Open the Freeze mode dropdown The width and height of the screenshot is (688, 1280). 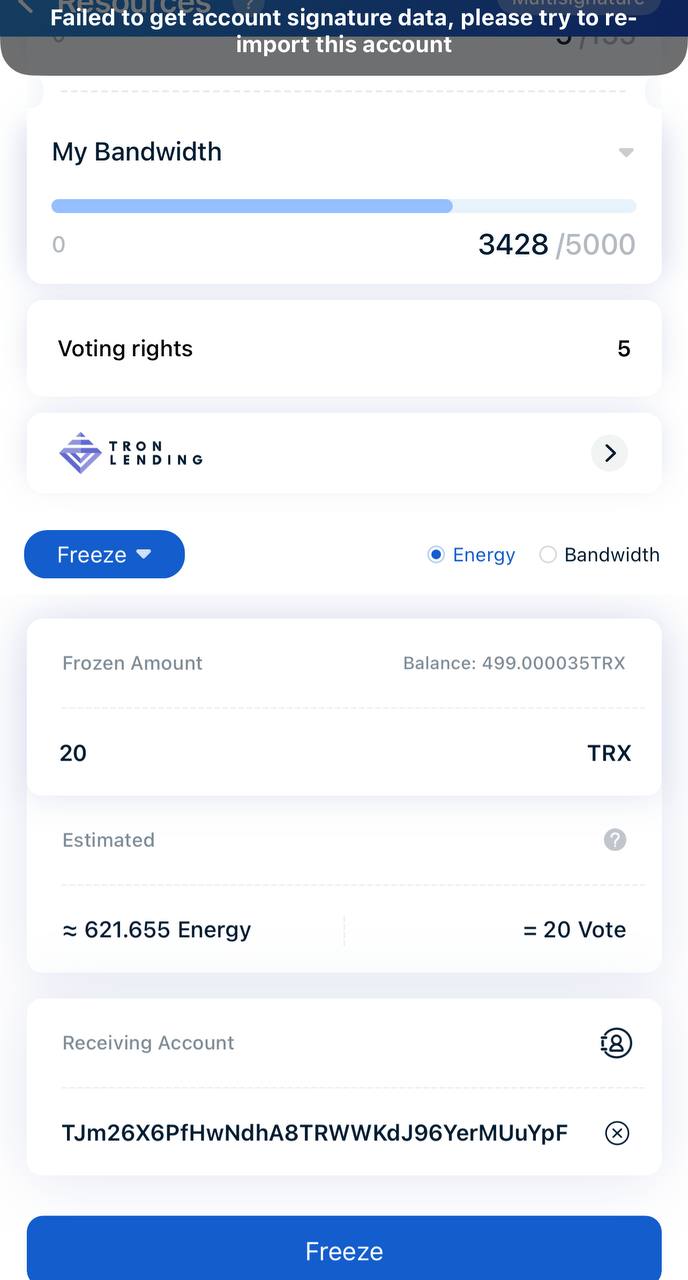tap(104, 554)
